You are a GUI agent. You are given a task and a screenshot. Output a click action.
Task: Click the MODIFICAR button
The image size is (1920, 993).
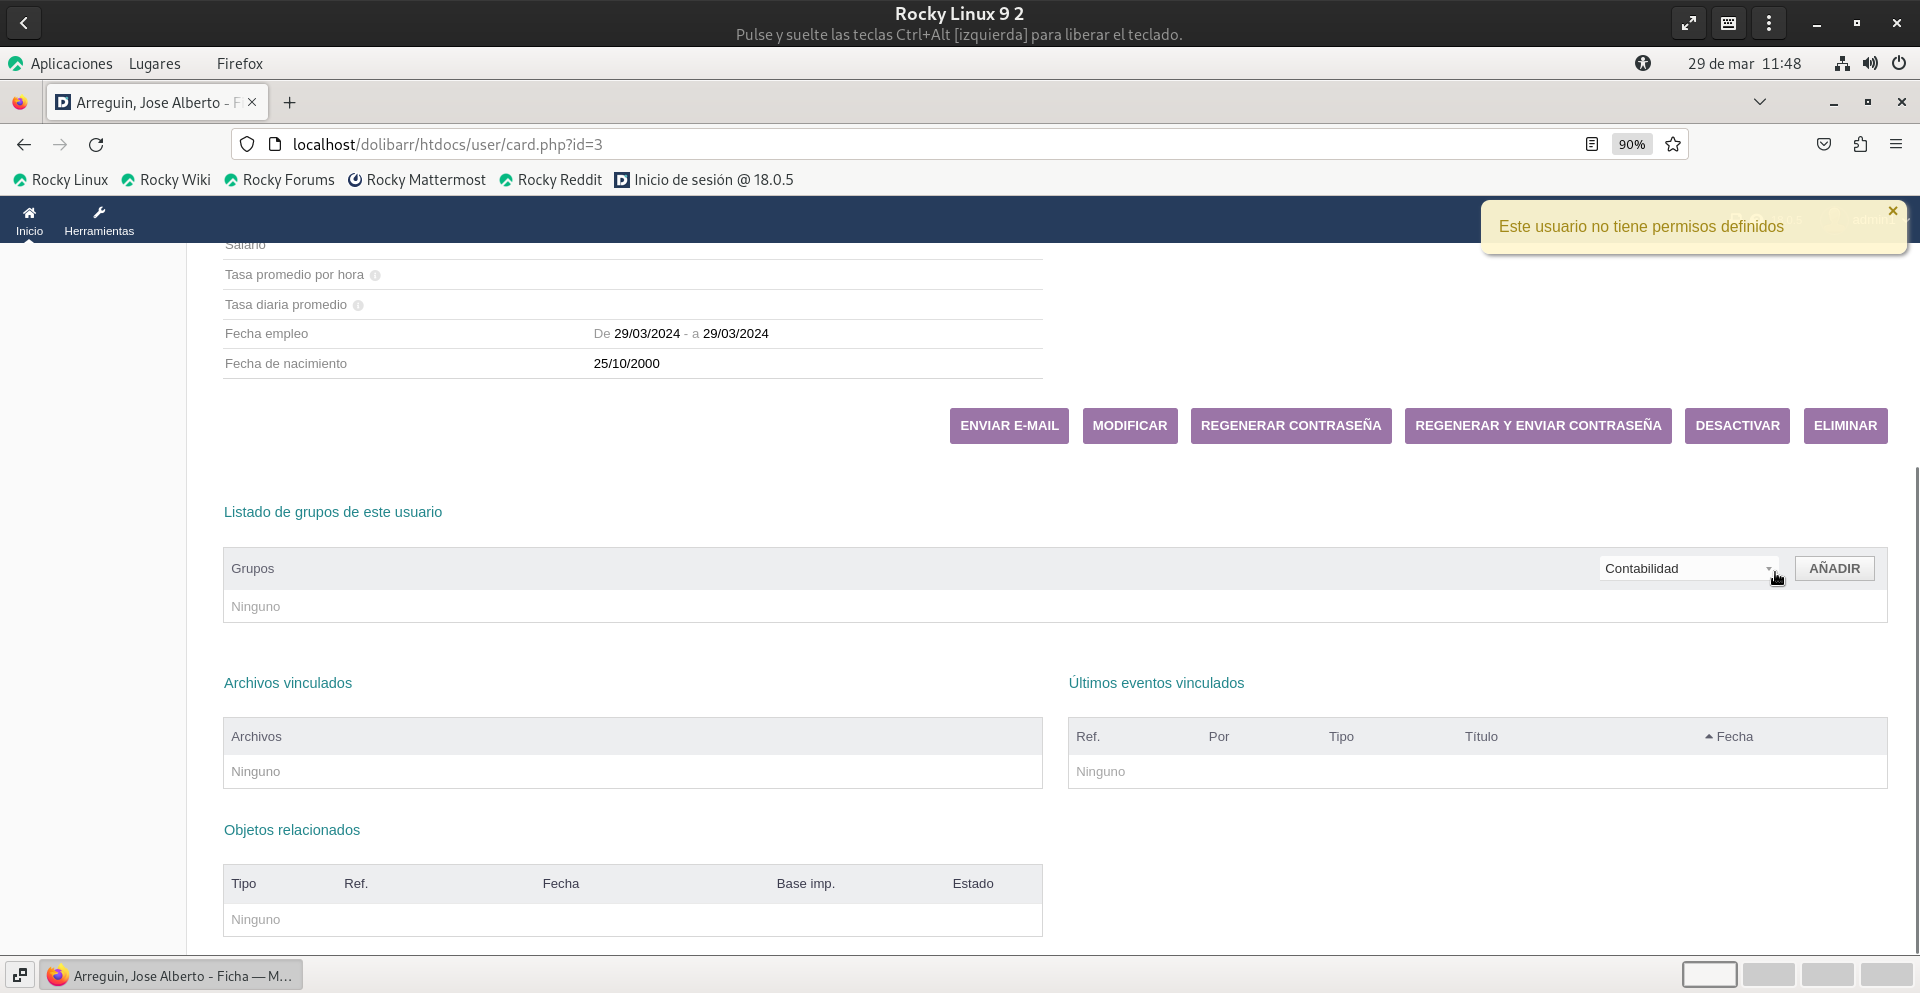(1129, 426)
